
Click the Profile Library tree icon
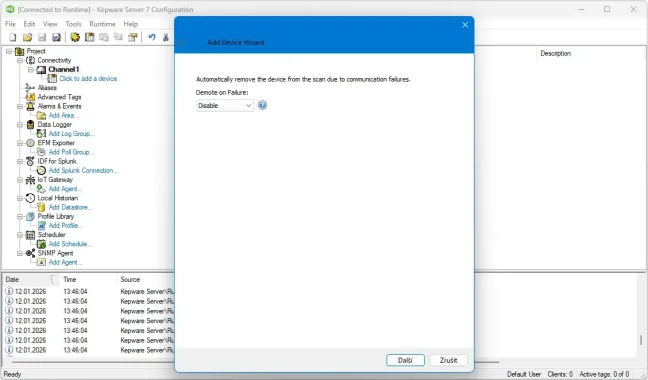coord(30,216)
